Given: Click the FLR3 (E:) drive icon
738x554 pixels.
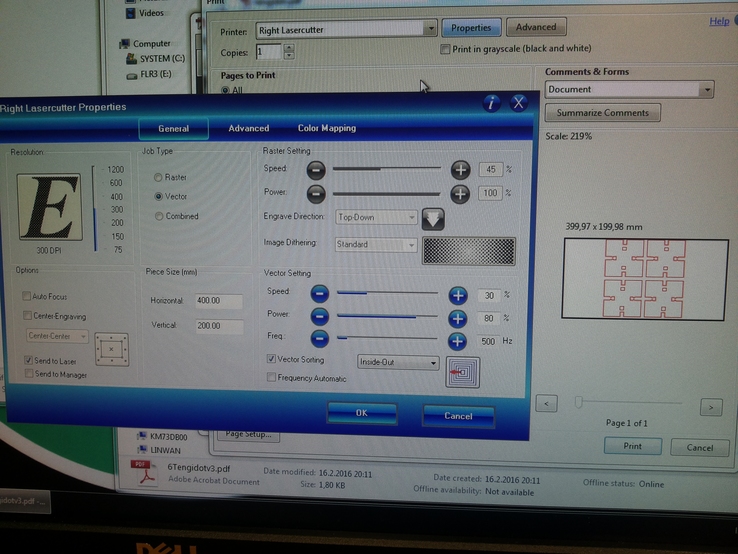Looking at the screenshot, I should click(x=132, y=76).
